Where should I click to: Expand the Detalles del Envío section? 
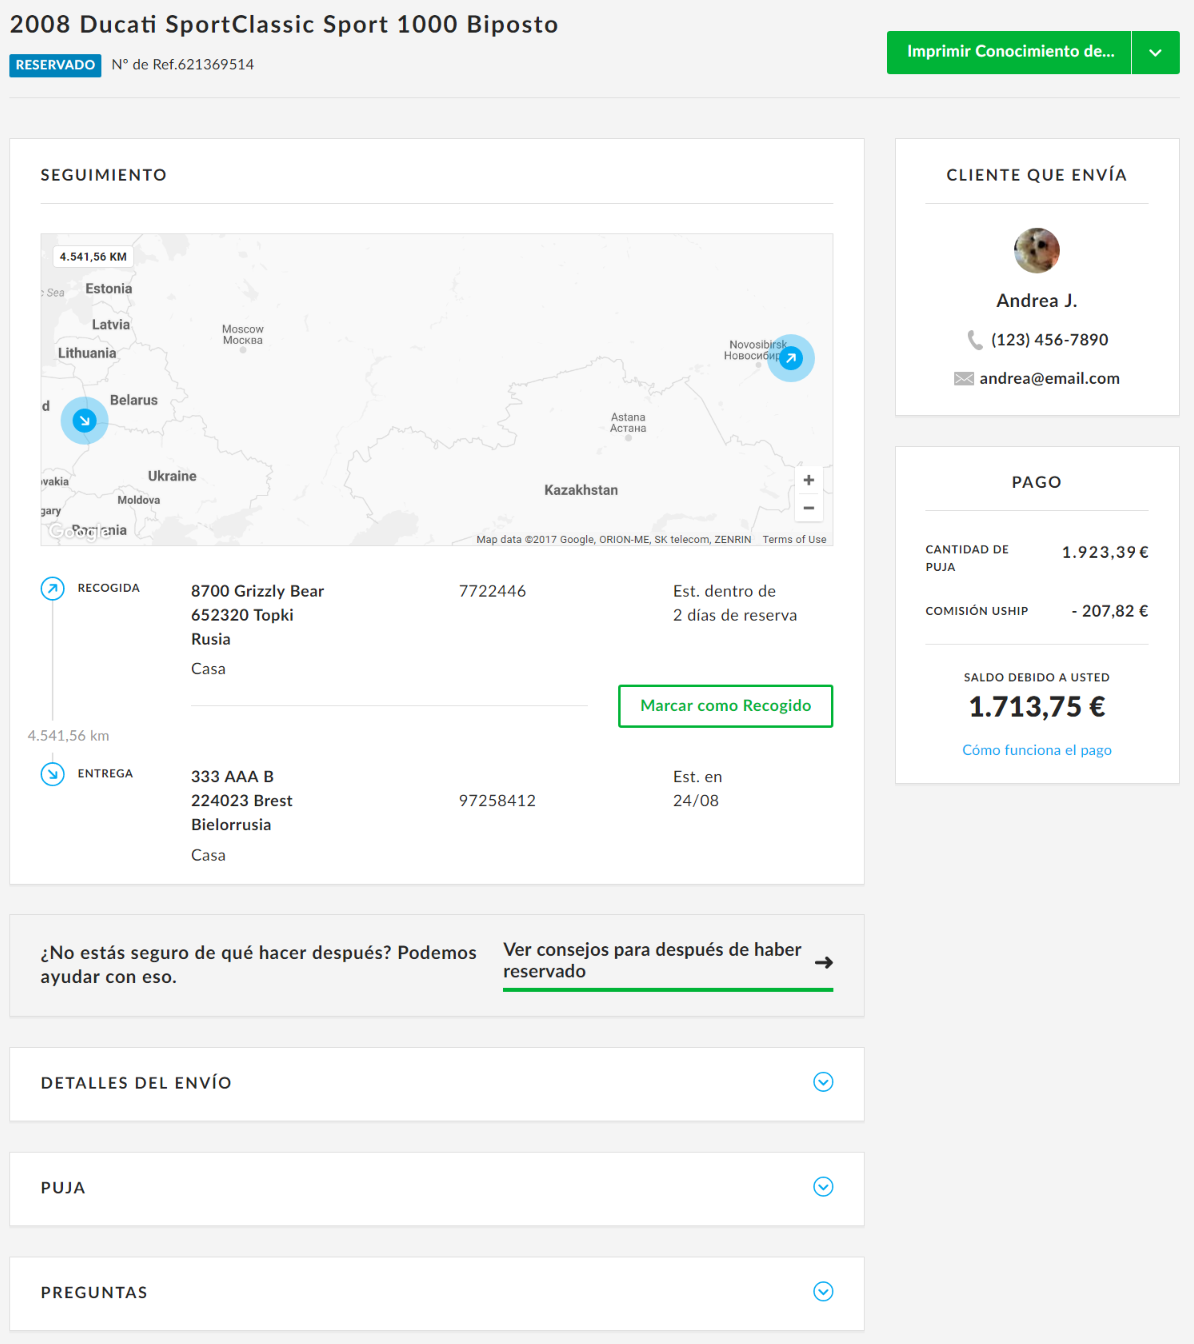coord(823,1082)
